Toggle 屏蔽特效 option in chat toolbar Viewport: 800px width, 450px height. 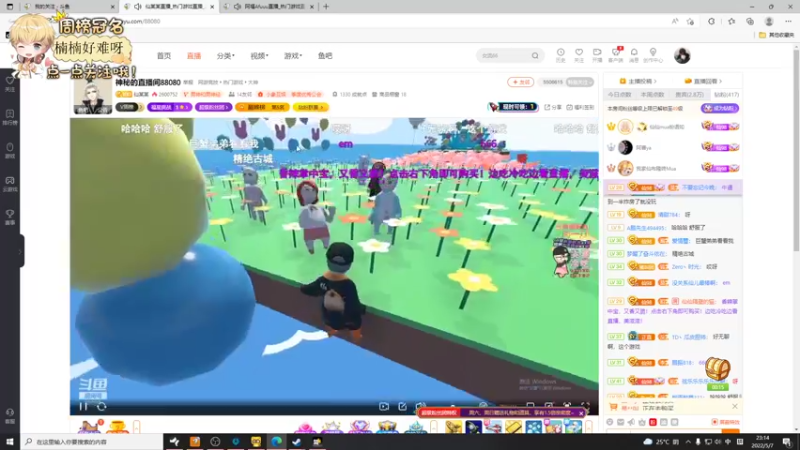coord(725,422)
